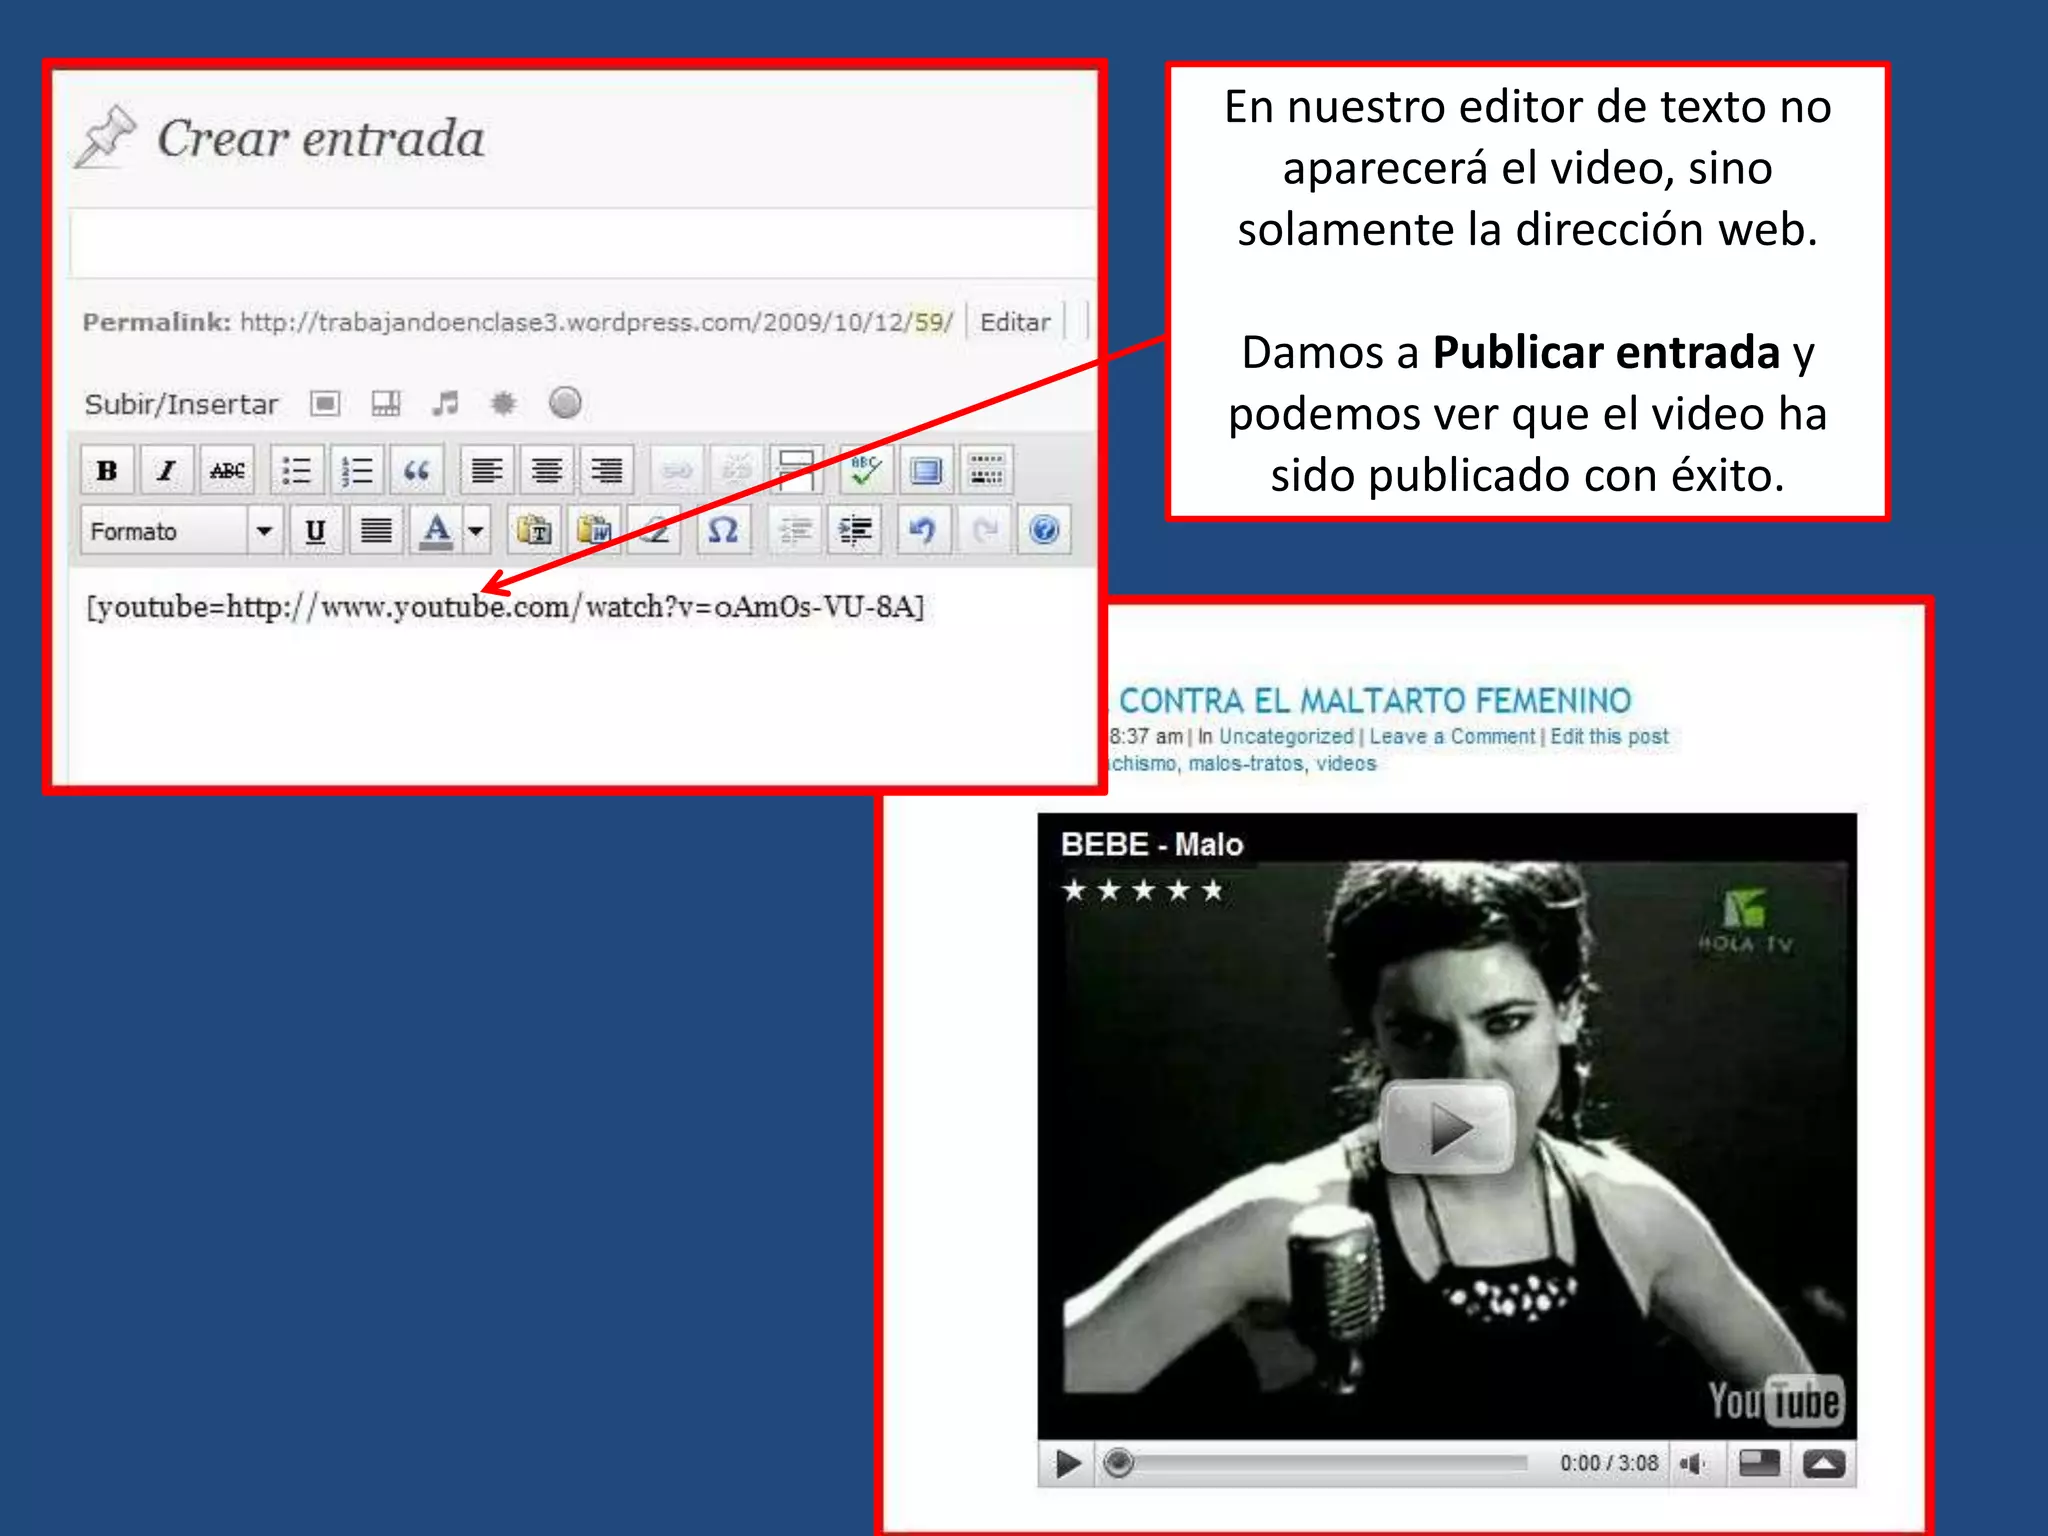This screenshot has width=2048, height=1536.
Task: Add audio via Subir/Insertar
Action: pos(445,403)
